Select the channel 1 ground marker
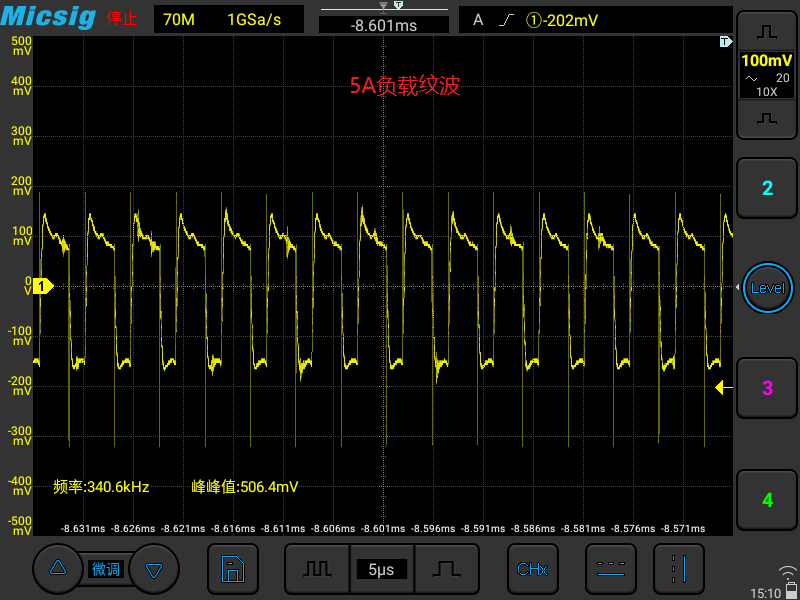This screenshot has height=600, width=800. pyautogui.click(x=43, y=286)
